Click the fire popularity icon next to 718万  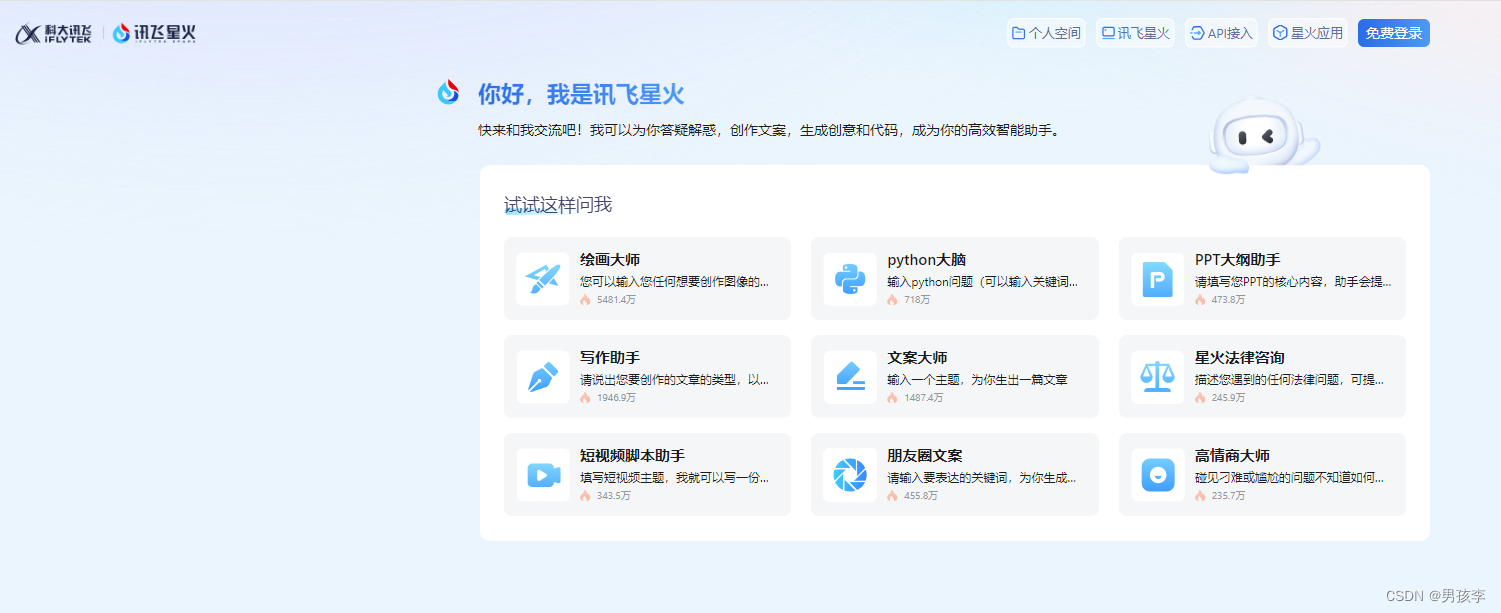point(892,300)
